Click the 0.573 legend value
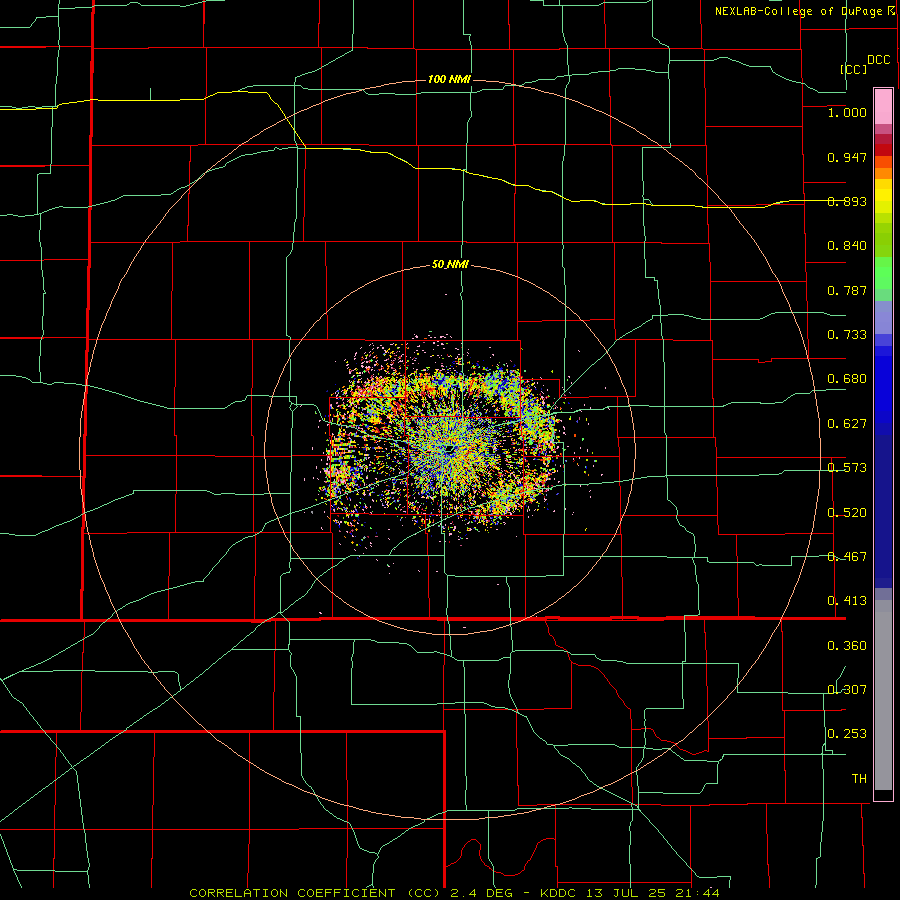The width and height of the screenshot is (900, 900). (x=847, y=468)
